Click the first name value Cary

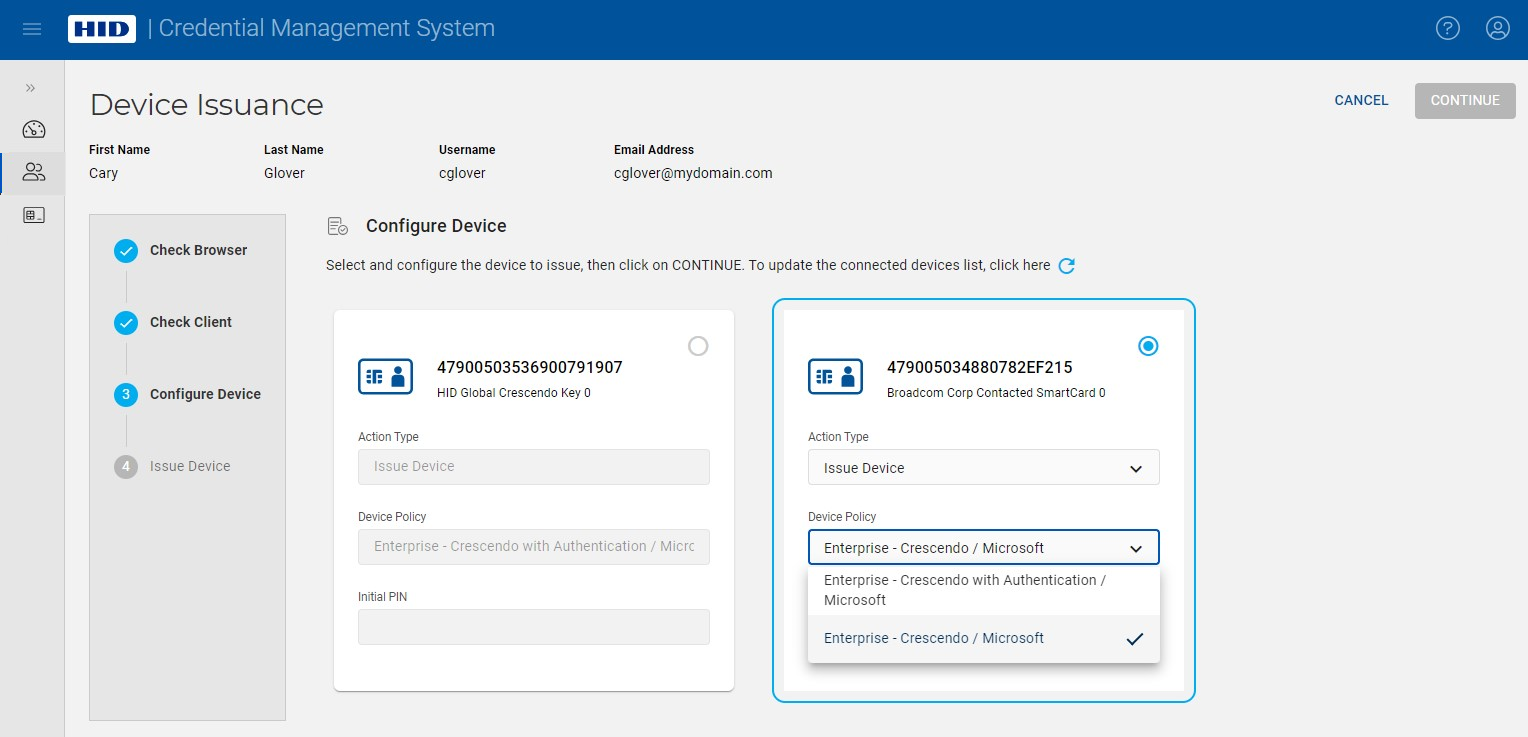pyautogui.click(x=104, y=173)
